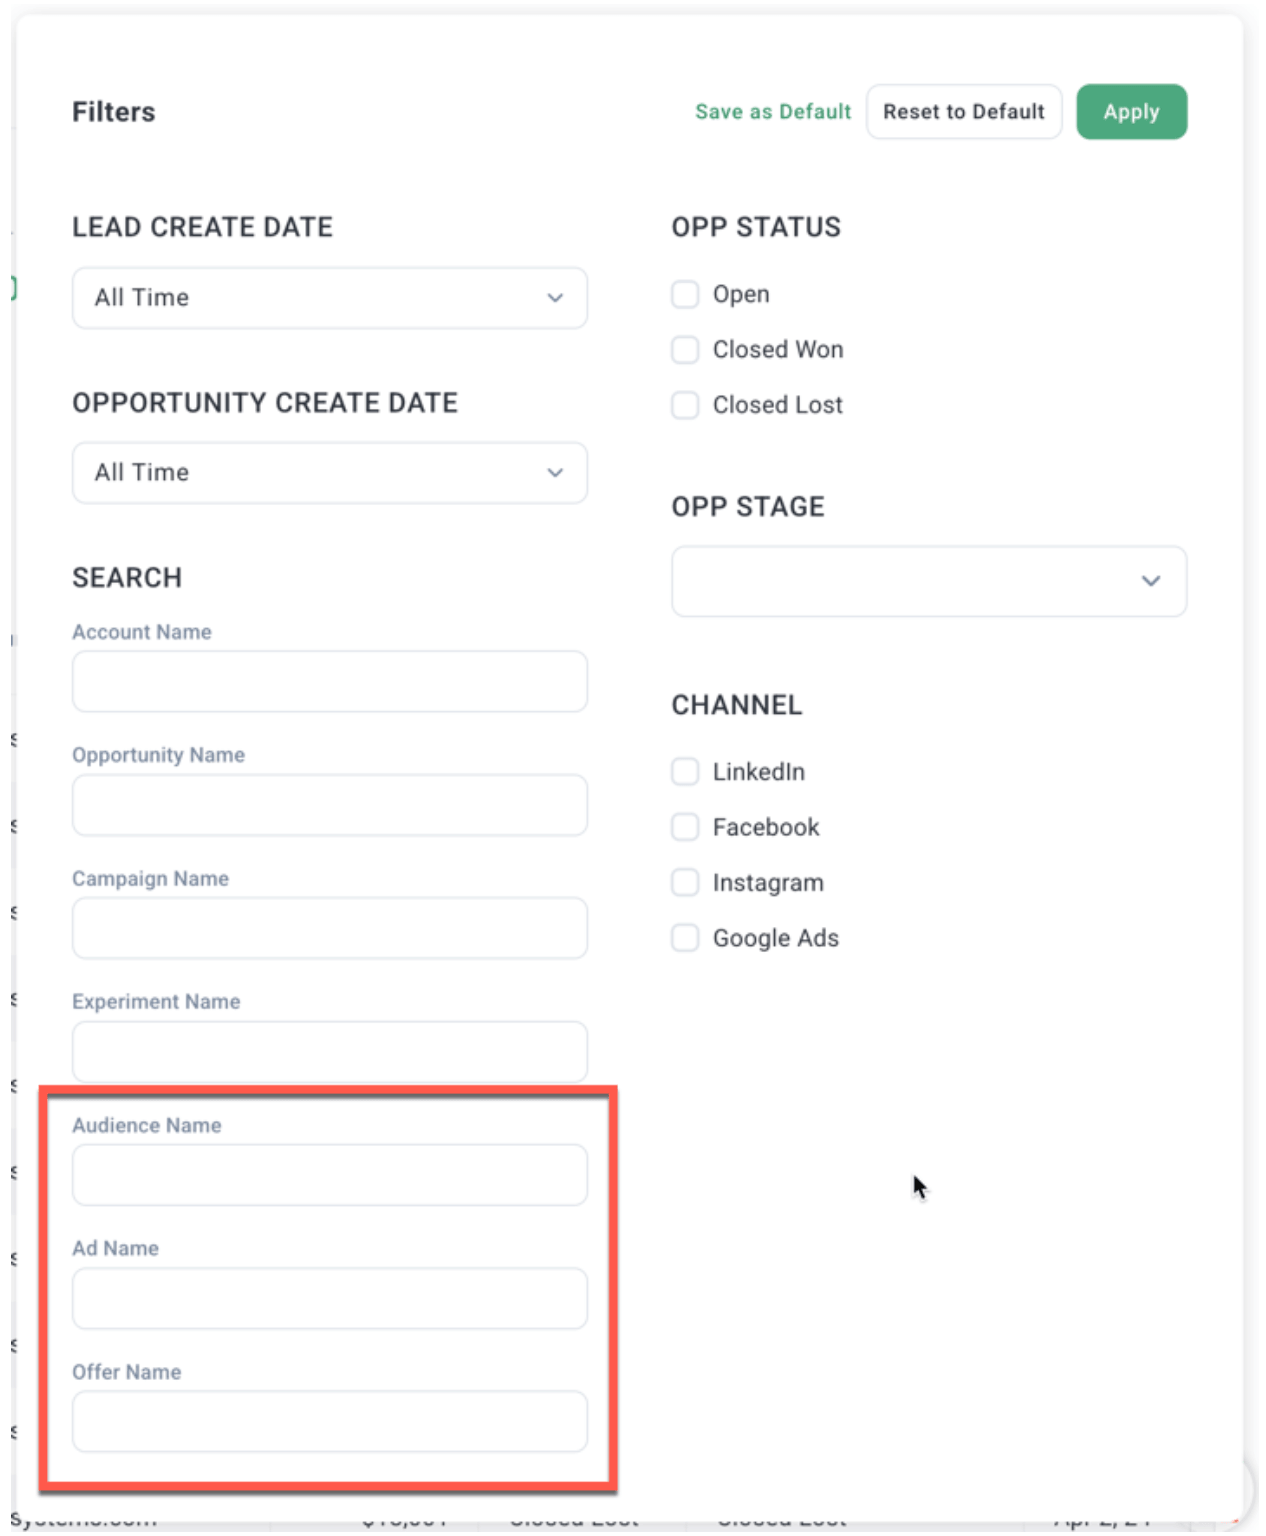Check the Facebook channel checkbox
The height and width of the screenshot is (1536, 1266).
point(684,827)
